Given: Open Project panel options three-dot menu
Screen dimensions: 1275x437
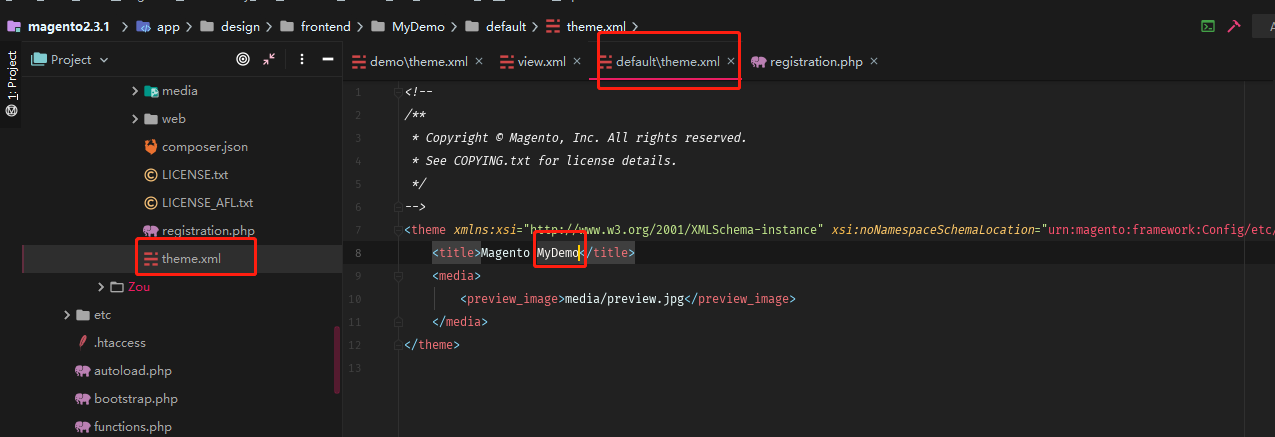Looking at the screenshot, I should coord(302,60).
